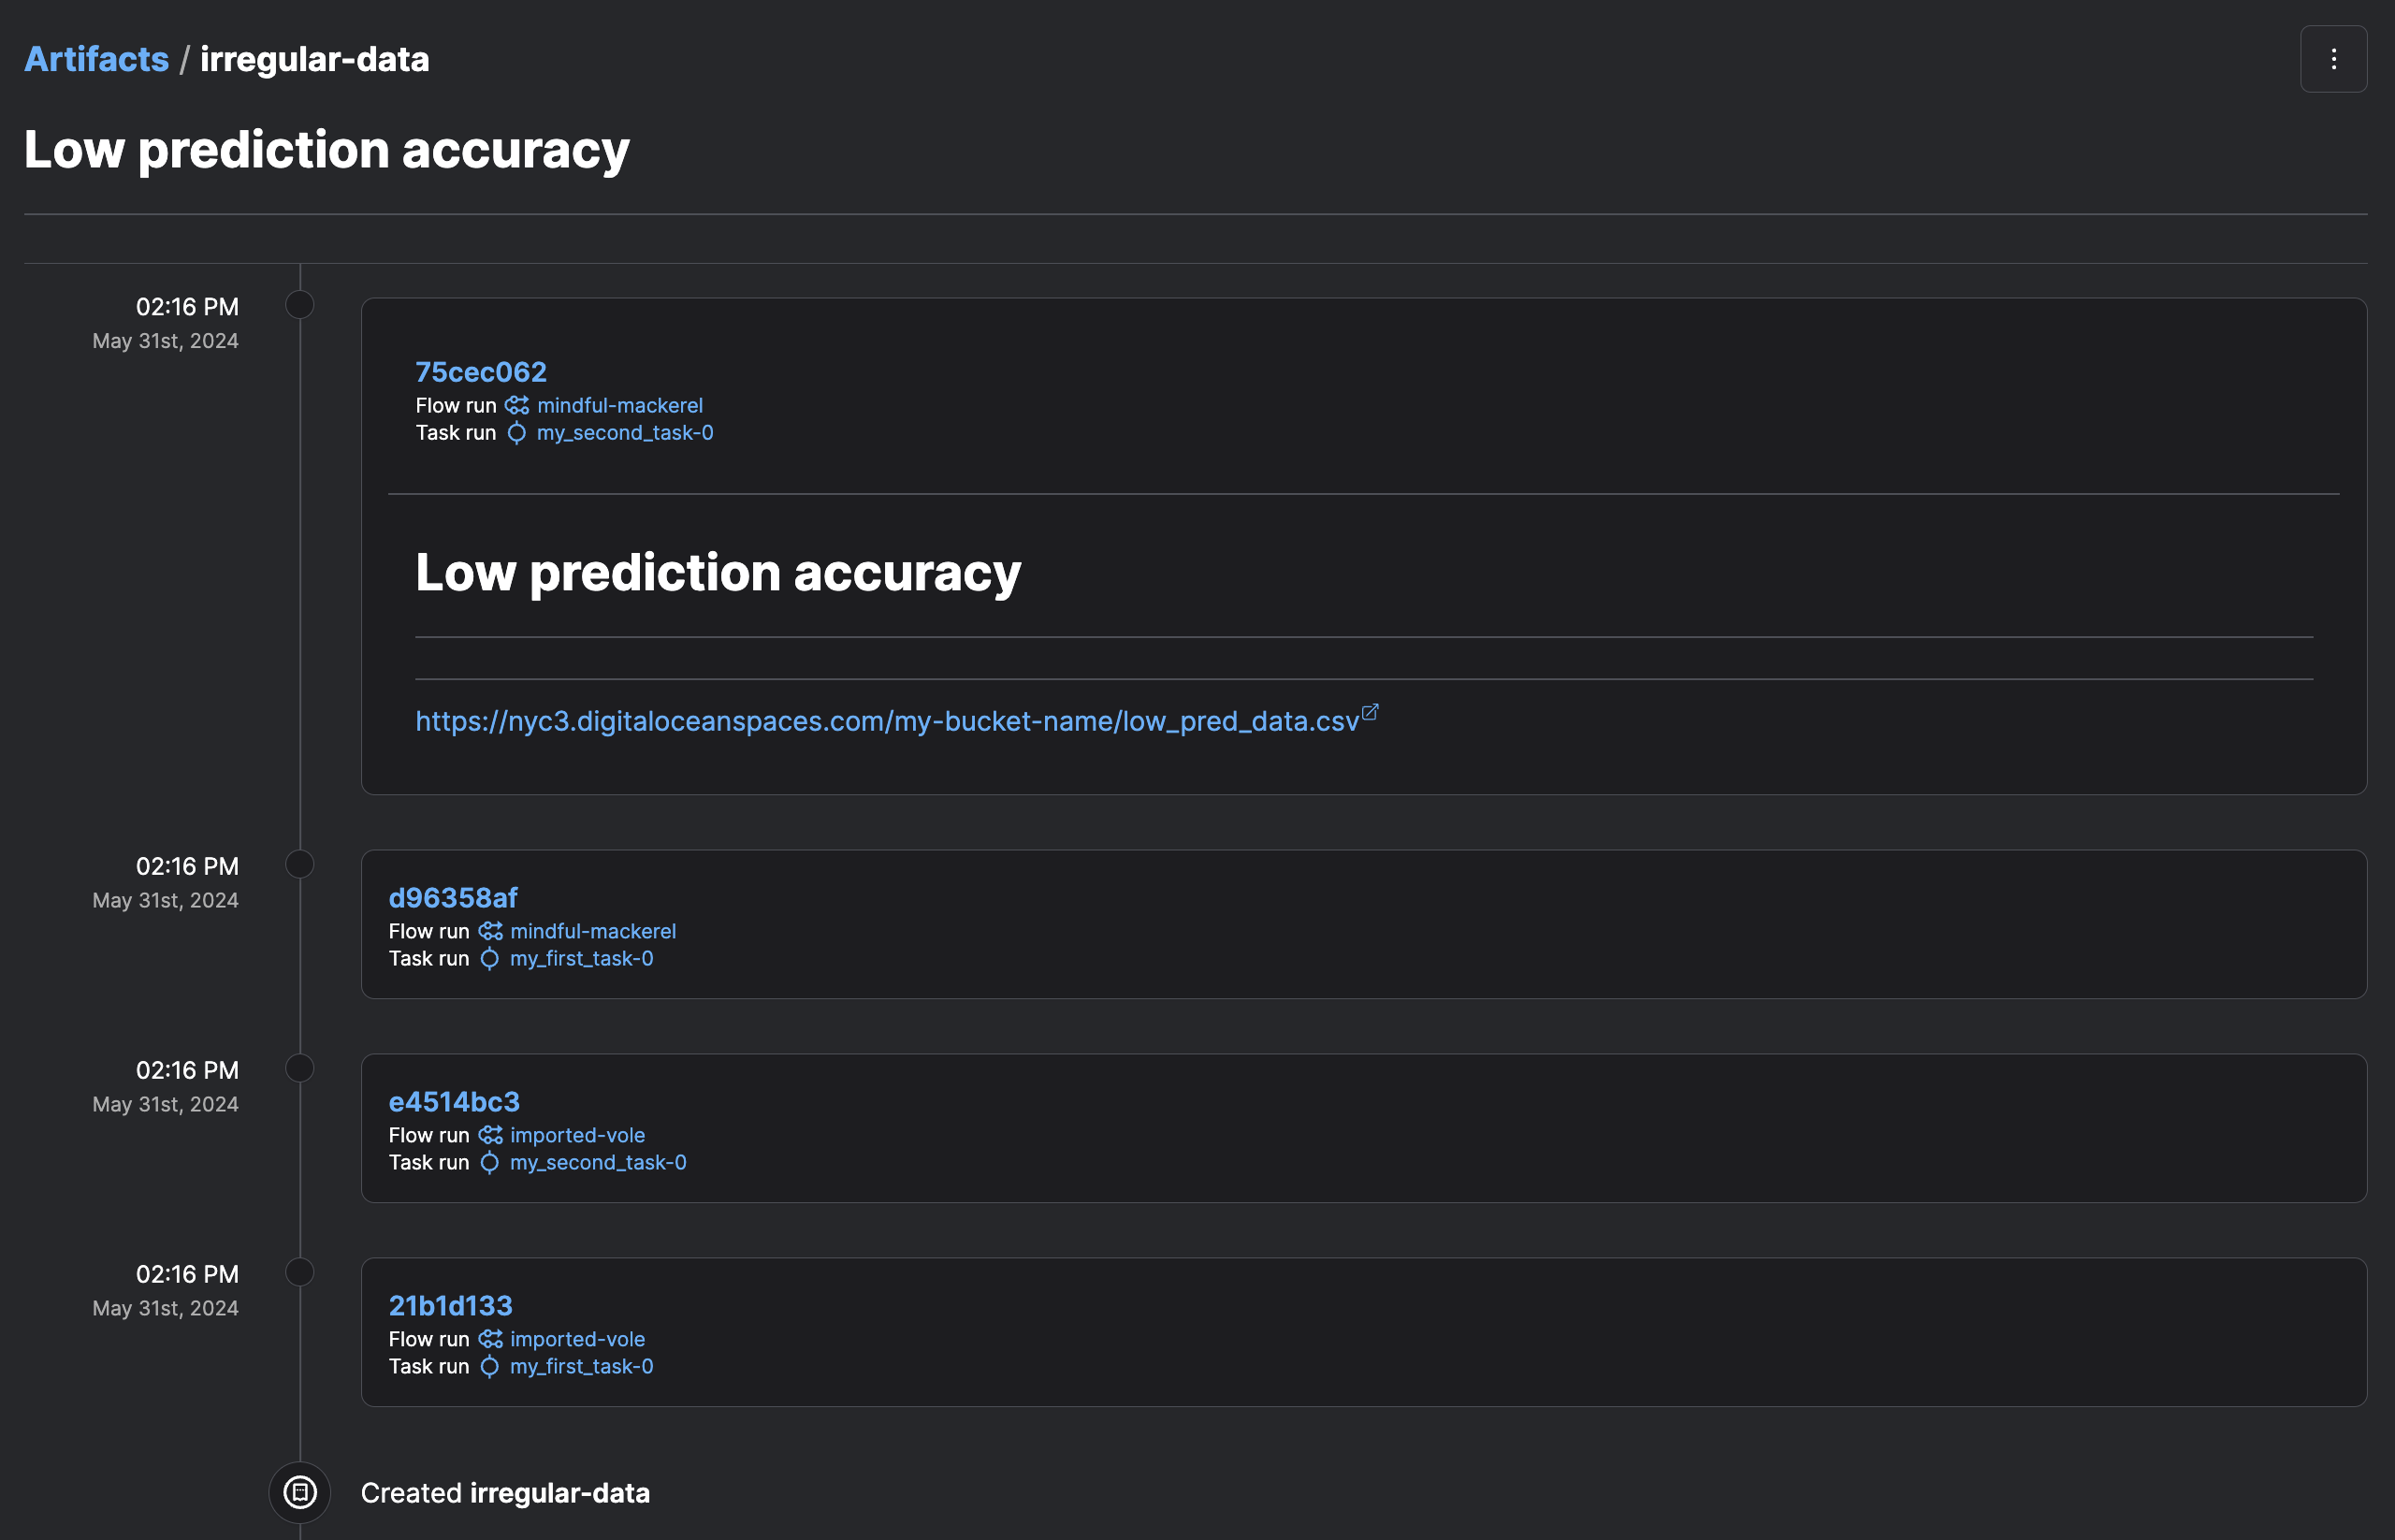Click task run icon in 21b1d133 card
Screen dimensions: 2395x1540
[490, 1367]
